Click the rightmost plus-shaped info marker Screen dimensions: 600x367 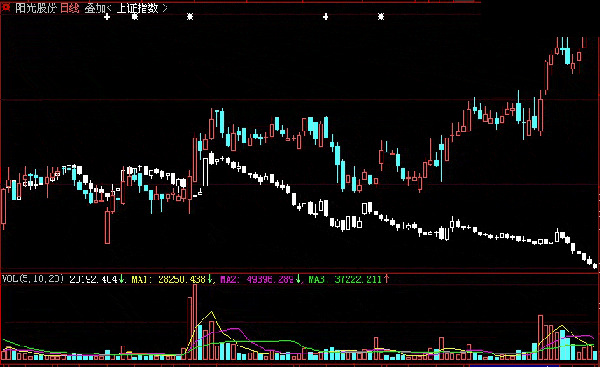[x=325, y=16]
